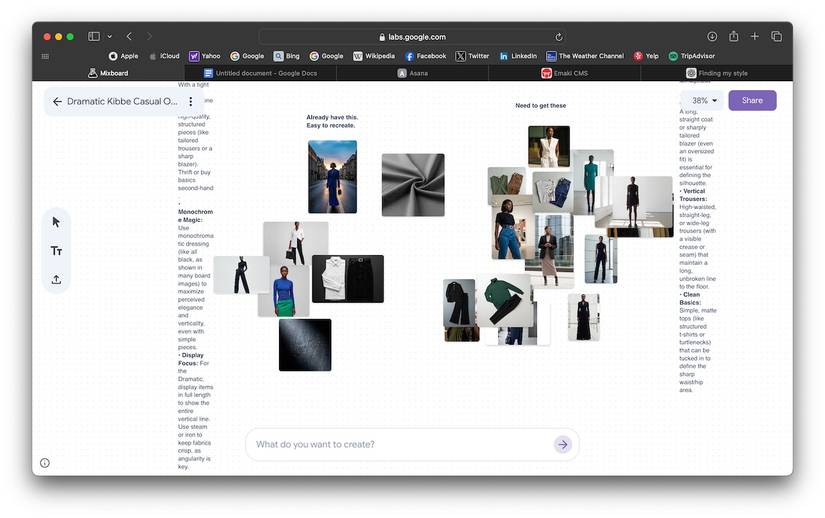Click the purple Share button
825x518 pixels.
tap(752, 100)
